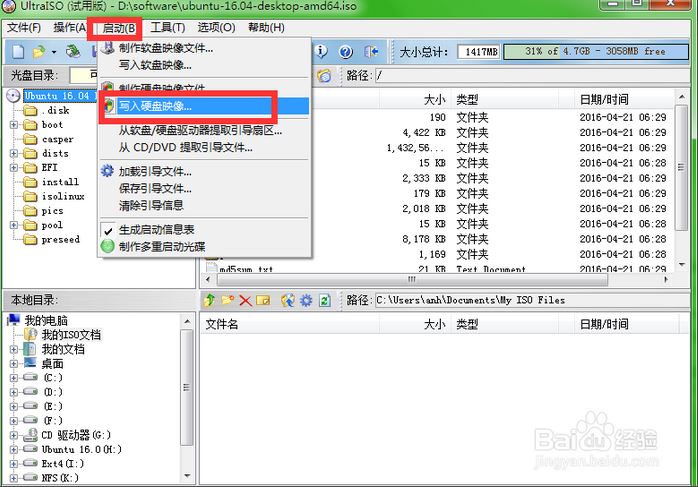Viewport: 698px width, 487px height.
Task: Open the 操作(A) menu
Action: point(69,28)
